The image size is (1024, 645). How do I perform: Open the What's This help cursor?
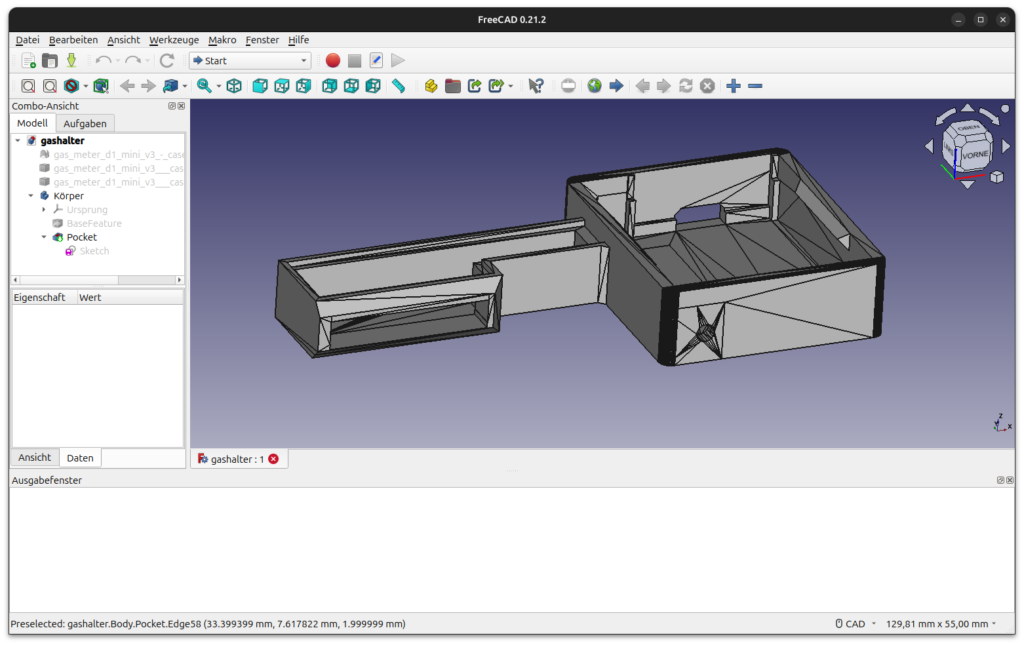coord(536,86)
